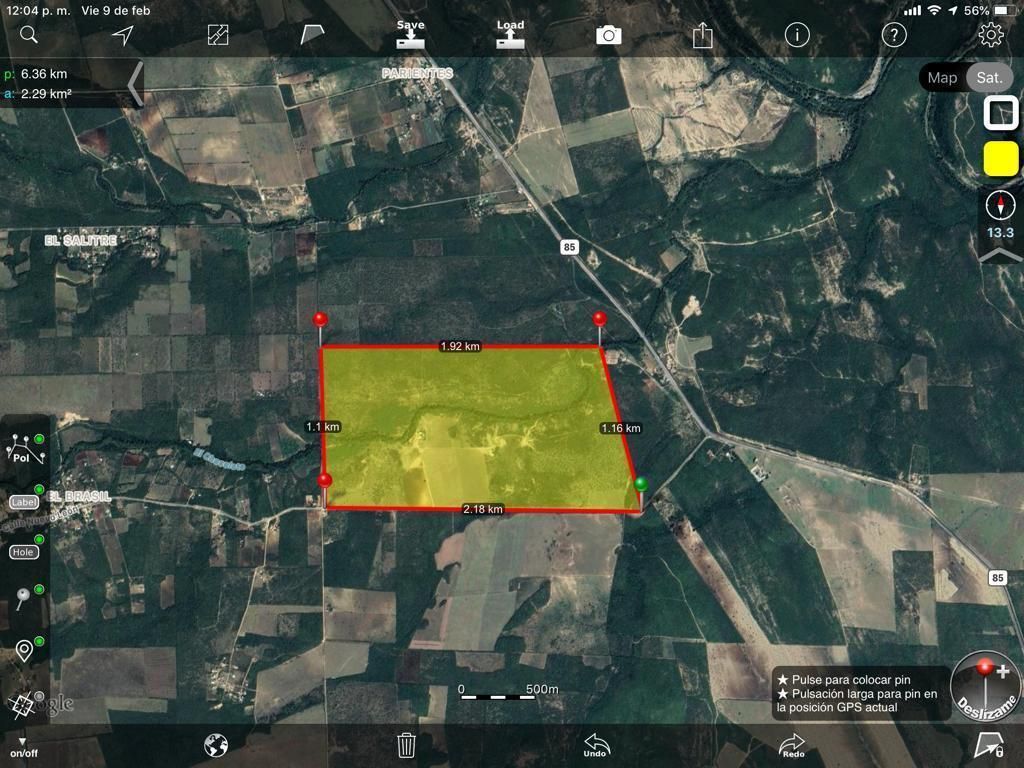The width and height of the screenshot is (1024, 768).
Task: Take a snapshot with camera icon
Action: pos(609,35)
